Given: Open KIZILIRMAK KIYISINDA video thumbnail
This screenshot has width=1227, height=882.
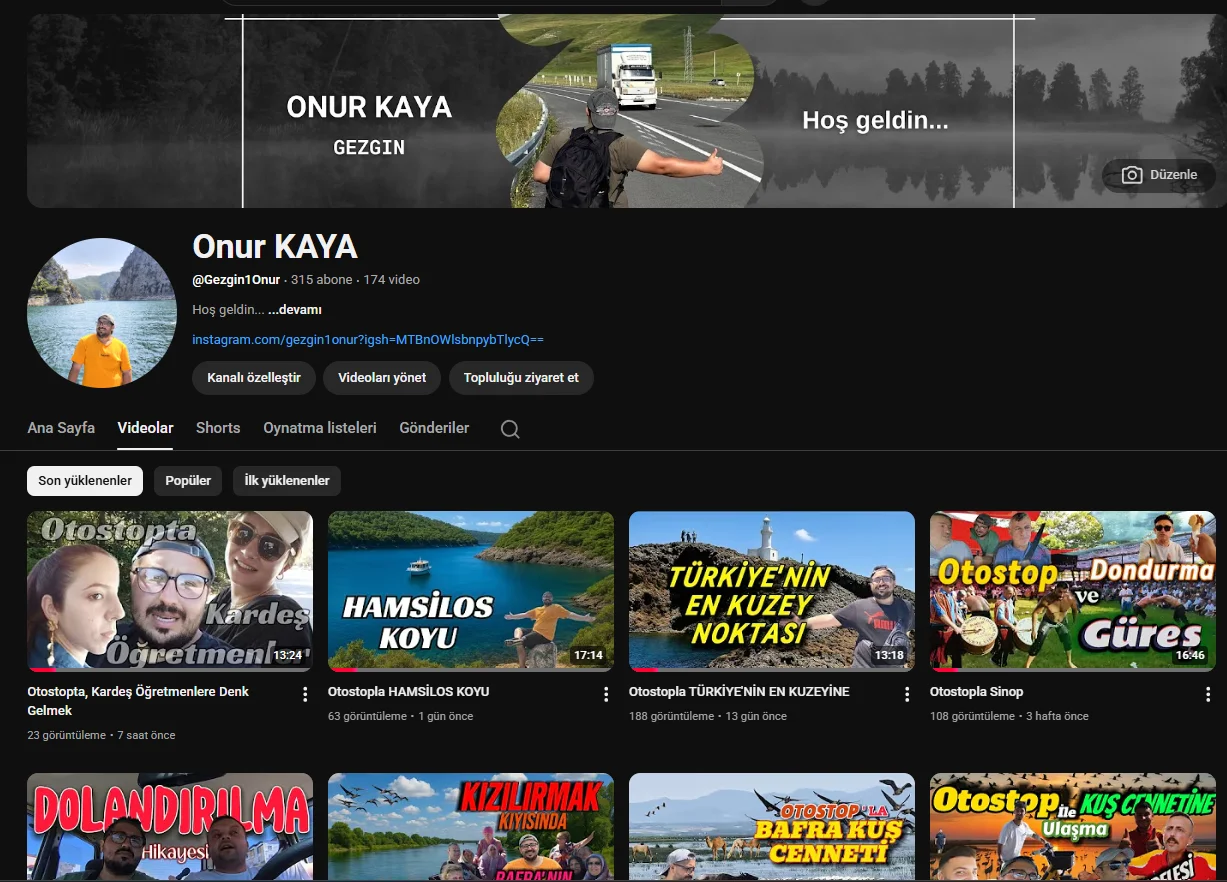Looking at the screenshot, I should 471,826.
